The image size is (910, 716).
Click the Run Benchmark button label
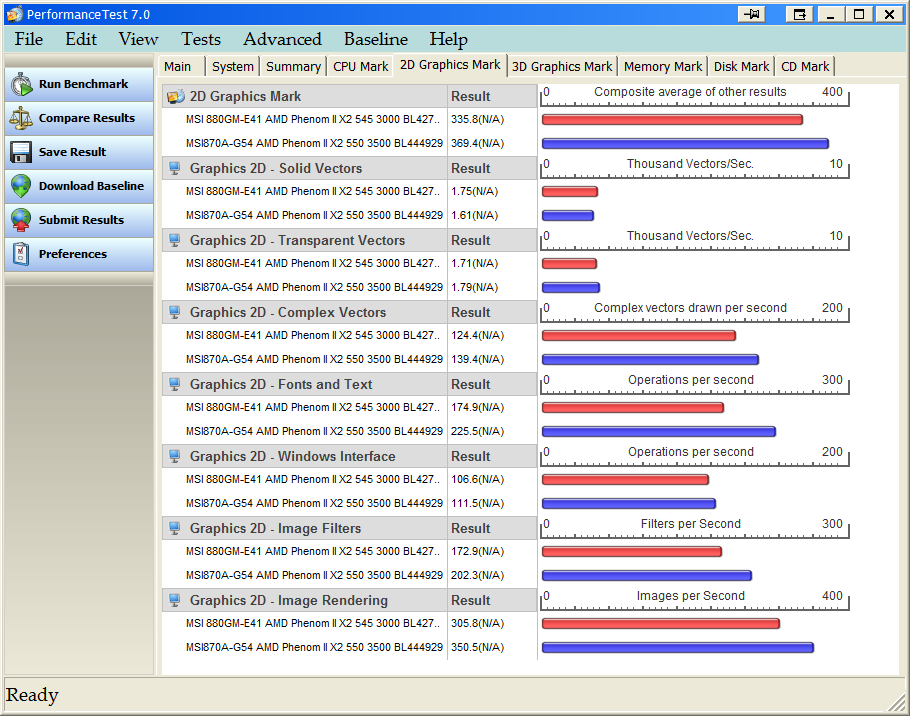coord(84,84)
